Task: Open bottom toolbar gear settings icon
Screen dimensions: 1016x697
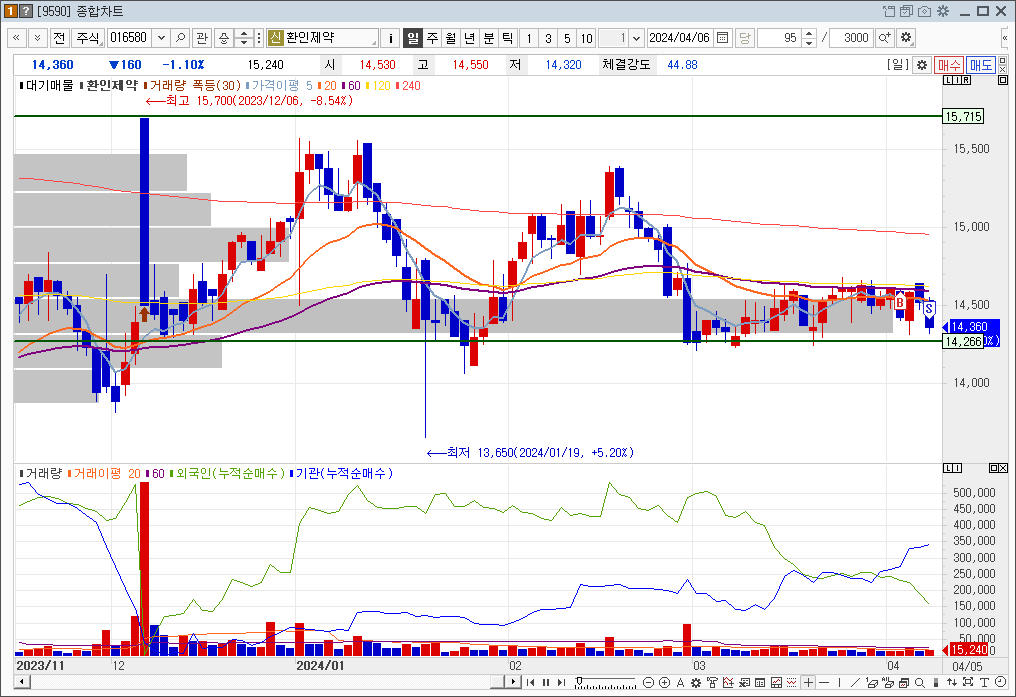Action: [696, 683]
